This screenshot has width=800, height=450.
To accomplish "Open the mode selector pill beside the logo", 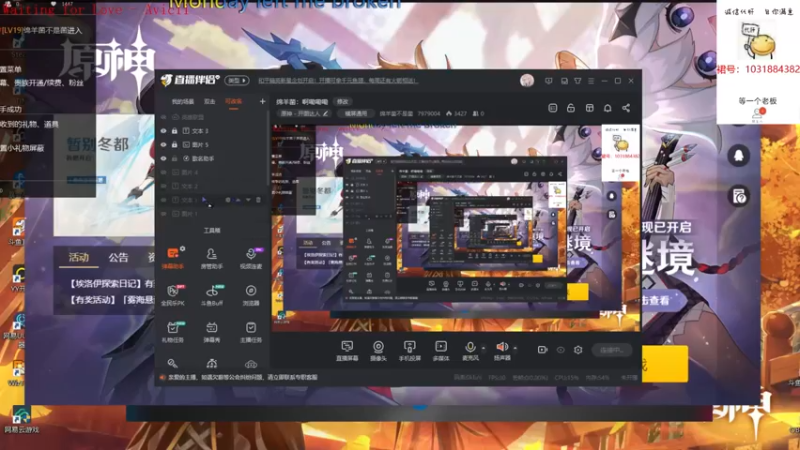I will point(237,81).
